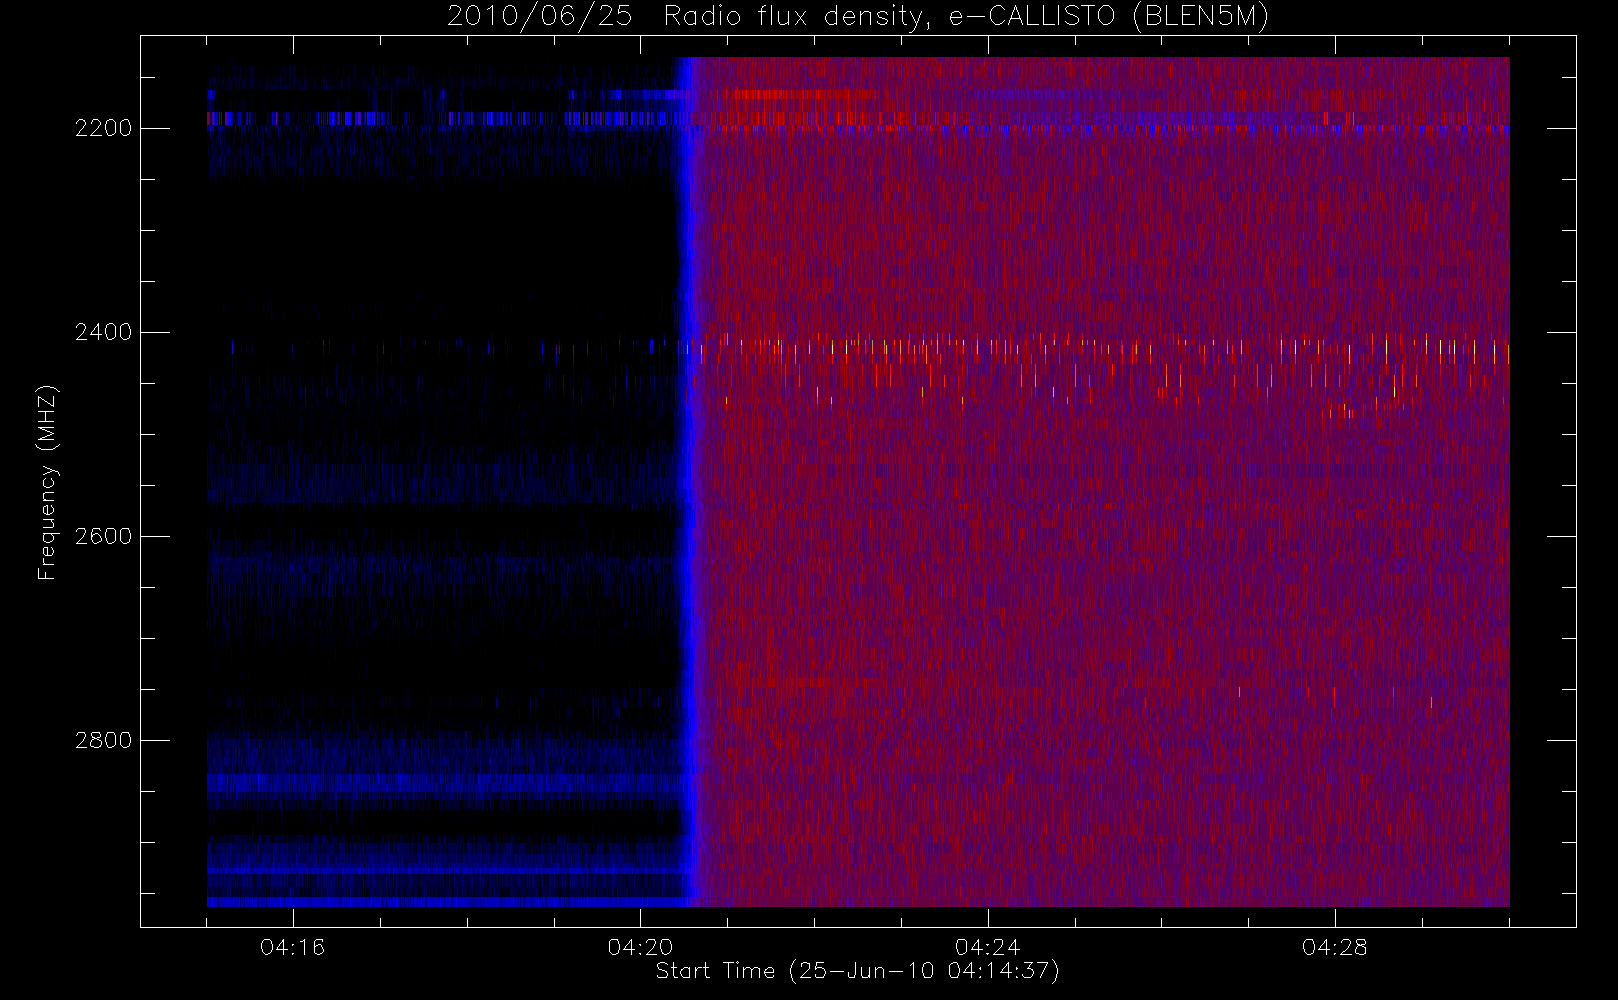This screenshot has height=1000, width=1618.
Task: Click the plot title '2010/06/25 Radio flux density'
Action: 858,17
